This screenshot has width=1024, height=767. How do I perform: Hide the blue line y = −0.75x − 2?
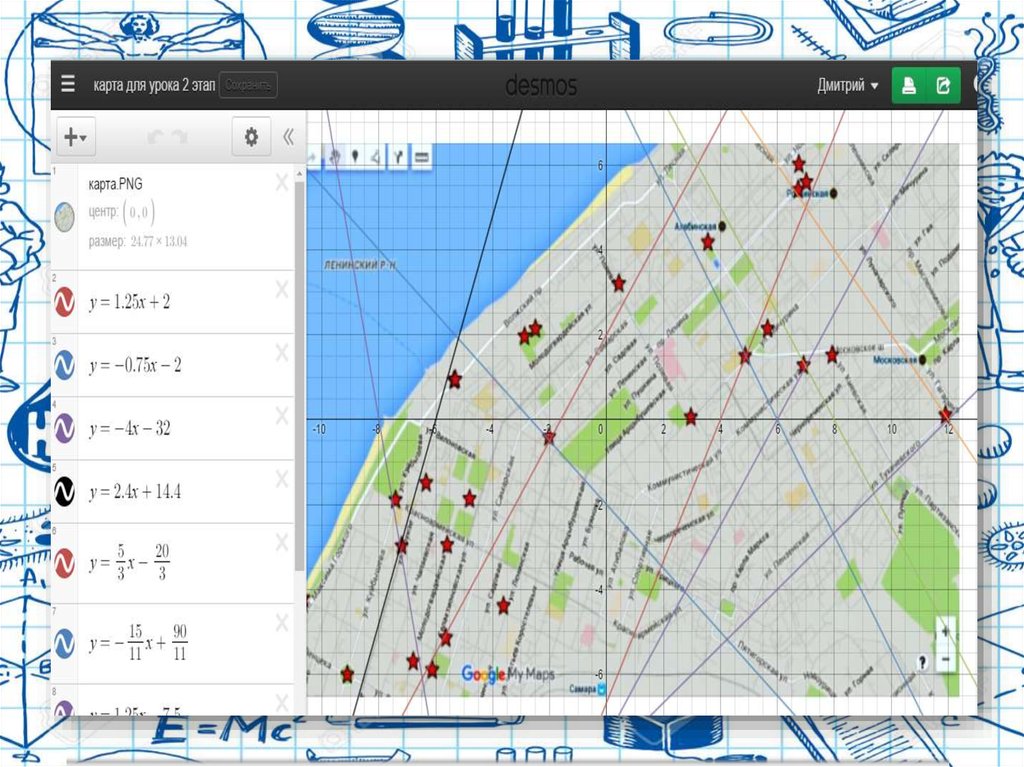tap(65, 365)
